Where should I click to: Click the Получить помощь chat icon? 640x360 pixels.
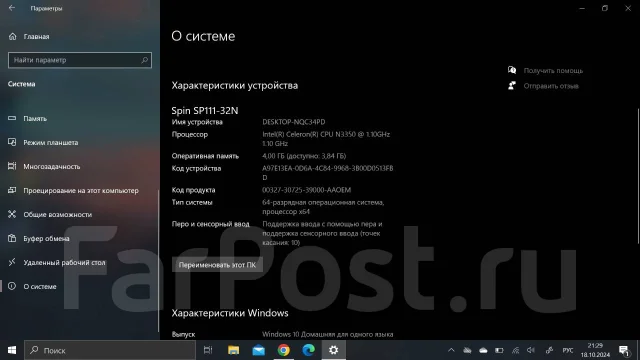(x=512, y=70)
